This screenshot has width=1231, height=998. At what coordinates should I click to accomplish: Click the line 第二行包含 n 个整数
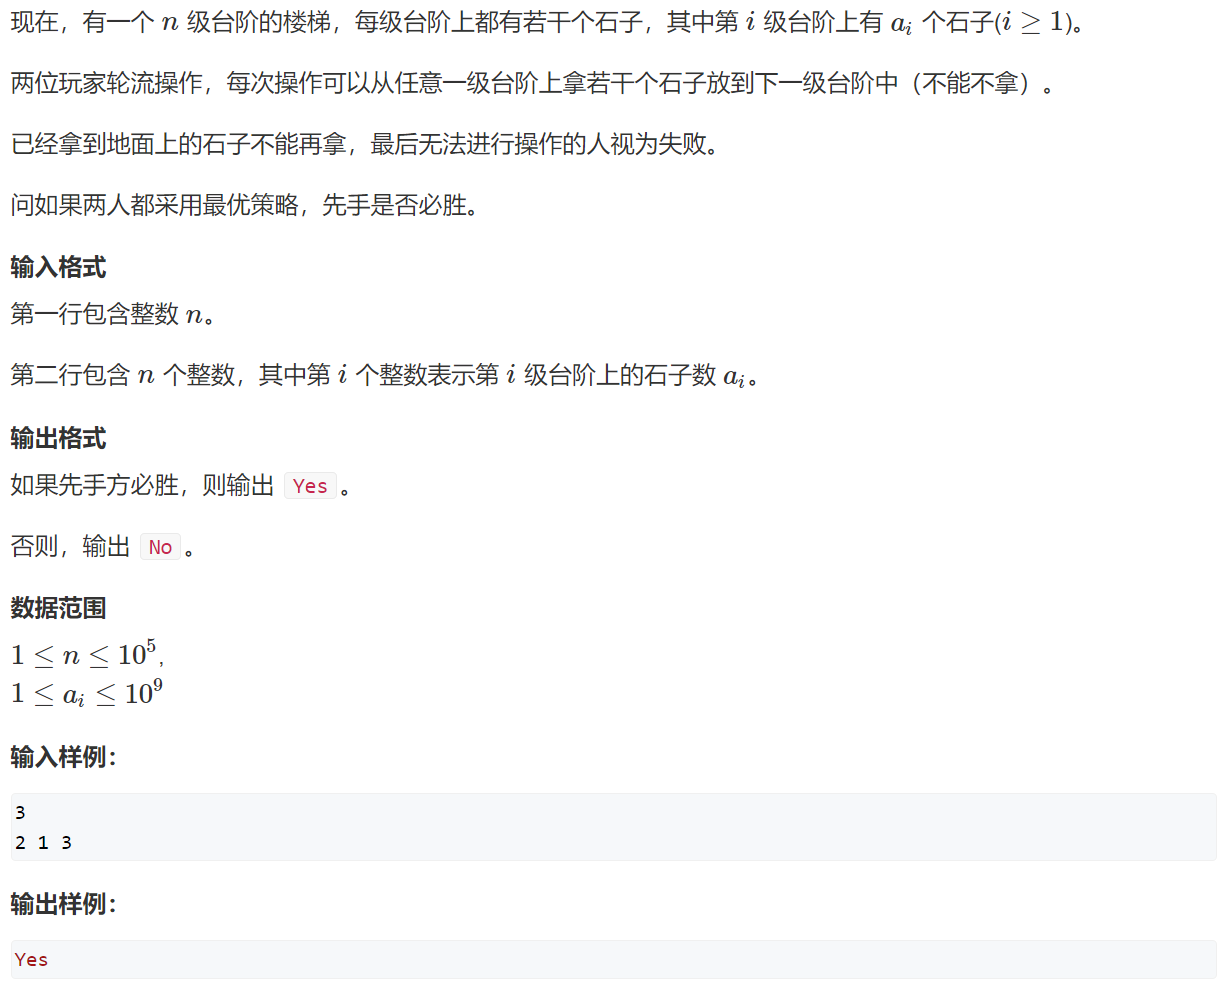point(385,375)
